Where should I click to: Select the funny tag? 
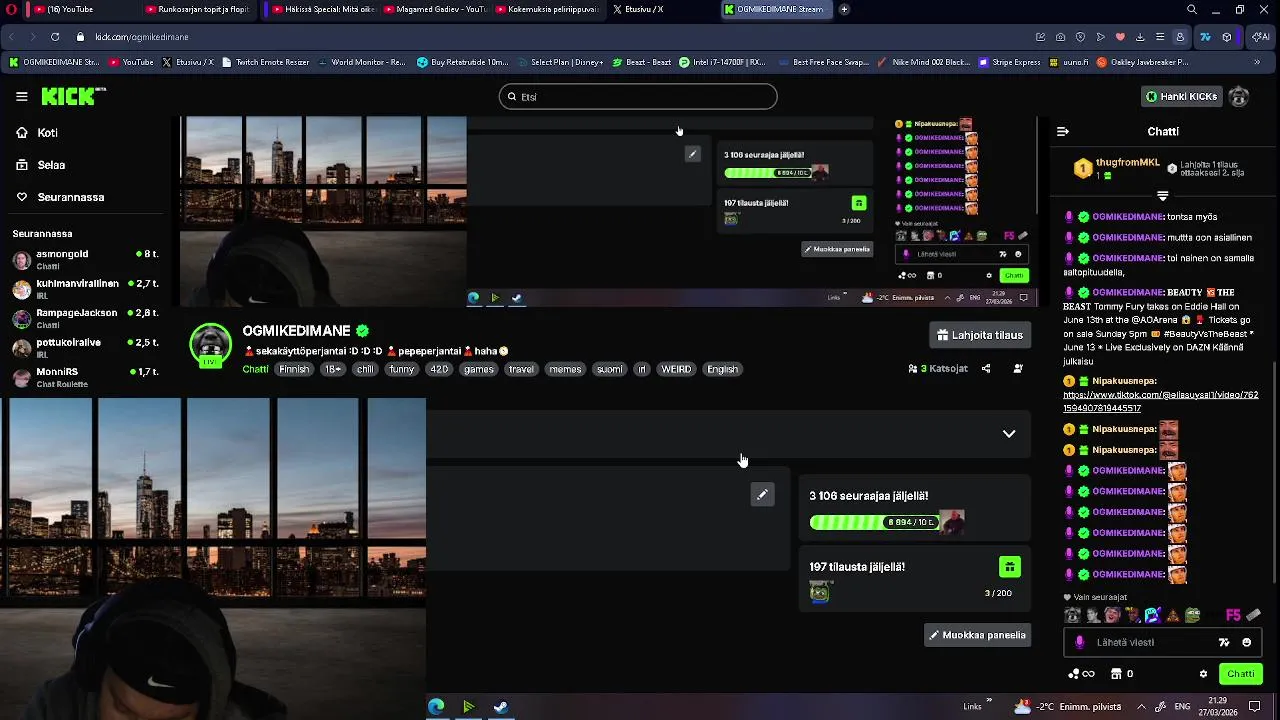(402, 369)
